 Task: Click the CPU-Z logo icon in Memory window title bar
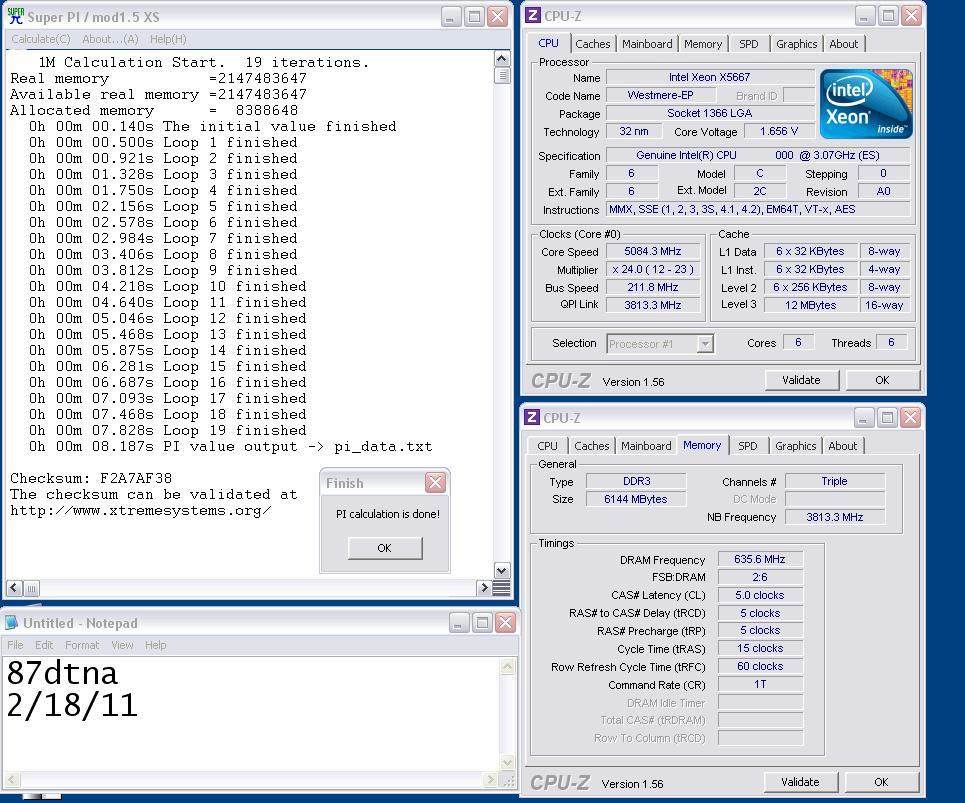click(x=532, y=417)
